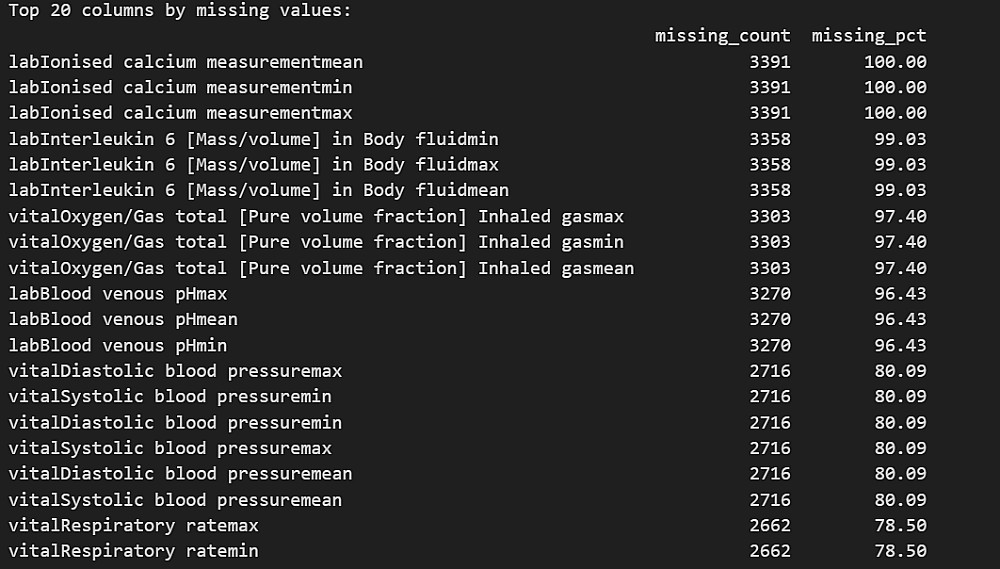Click the vitalRespiratory ratemax row label
Screen dimensions: 1000x569
(x=133, y=526)
